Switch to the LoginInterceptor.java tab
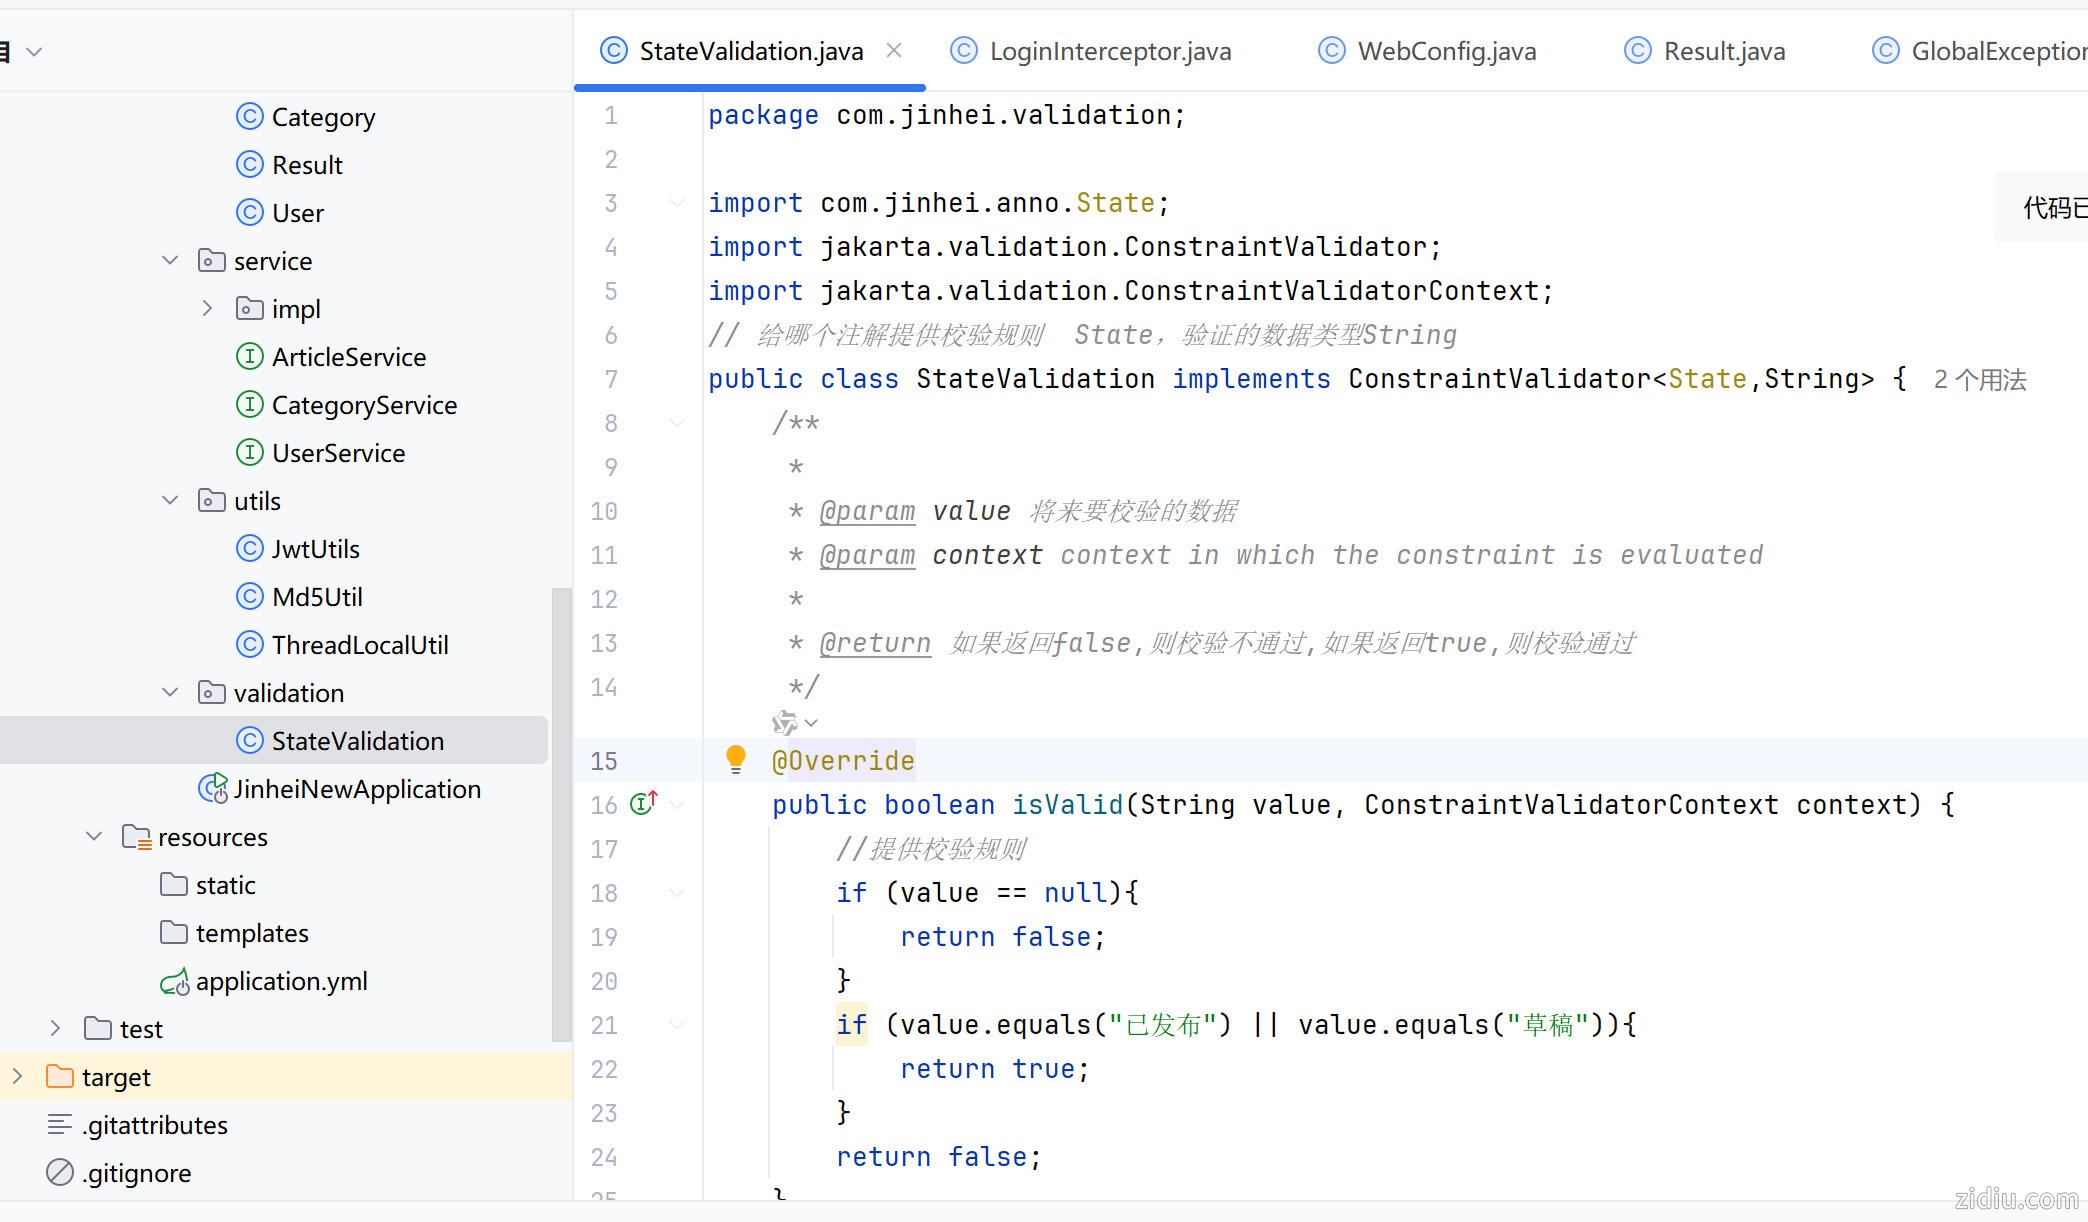Viewport: 2088px width, 1222px height. 1109,51
